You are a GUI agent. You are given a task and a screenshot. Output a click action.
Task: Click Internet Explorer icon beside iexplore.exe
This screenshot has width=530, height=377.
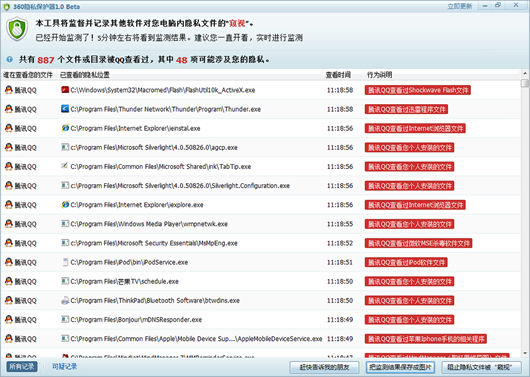click(65, 205)
